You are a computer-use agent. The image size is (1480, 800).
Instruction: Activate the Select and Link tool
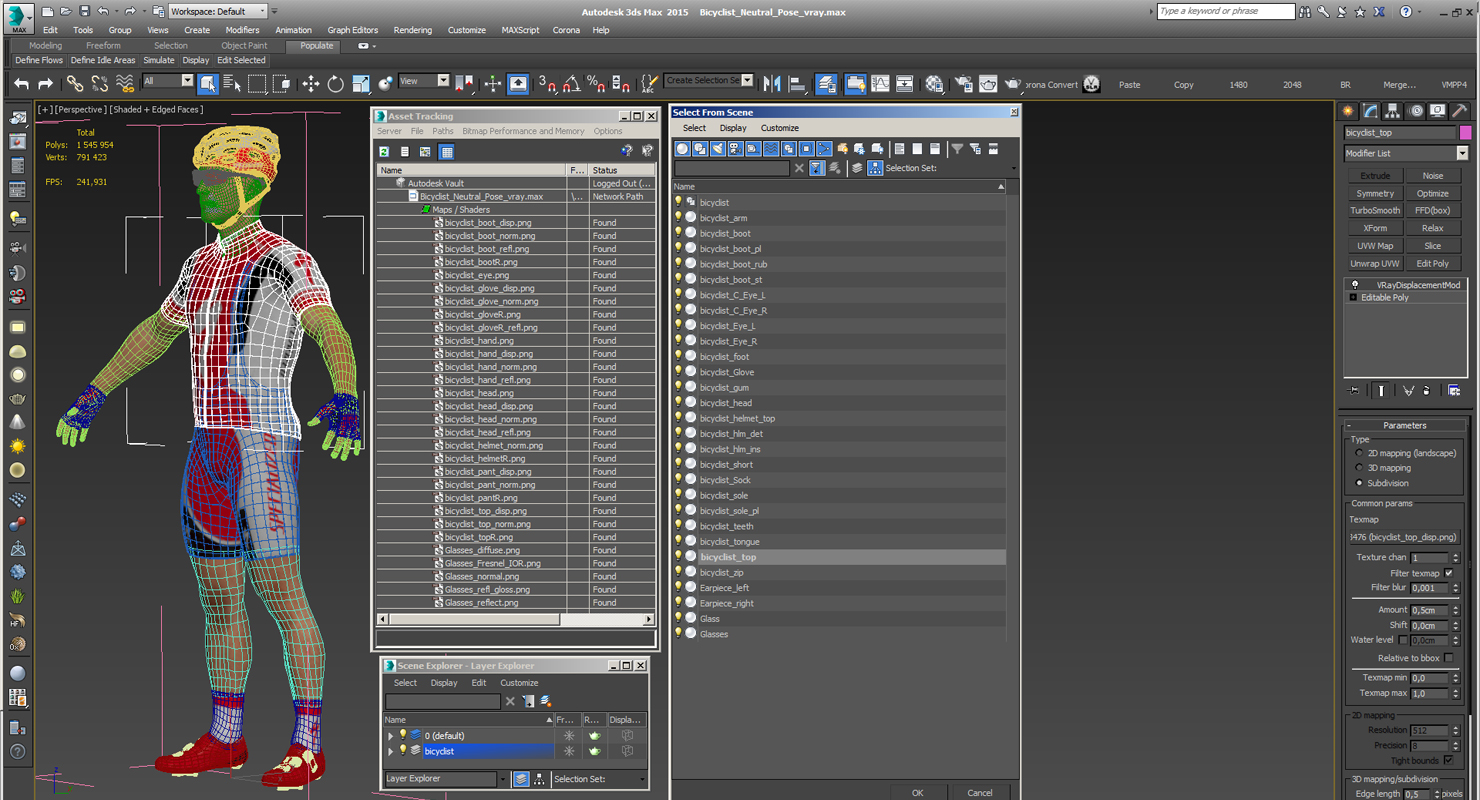(x=75, y=84)
